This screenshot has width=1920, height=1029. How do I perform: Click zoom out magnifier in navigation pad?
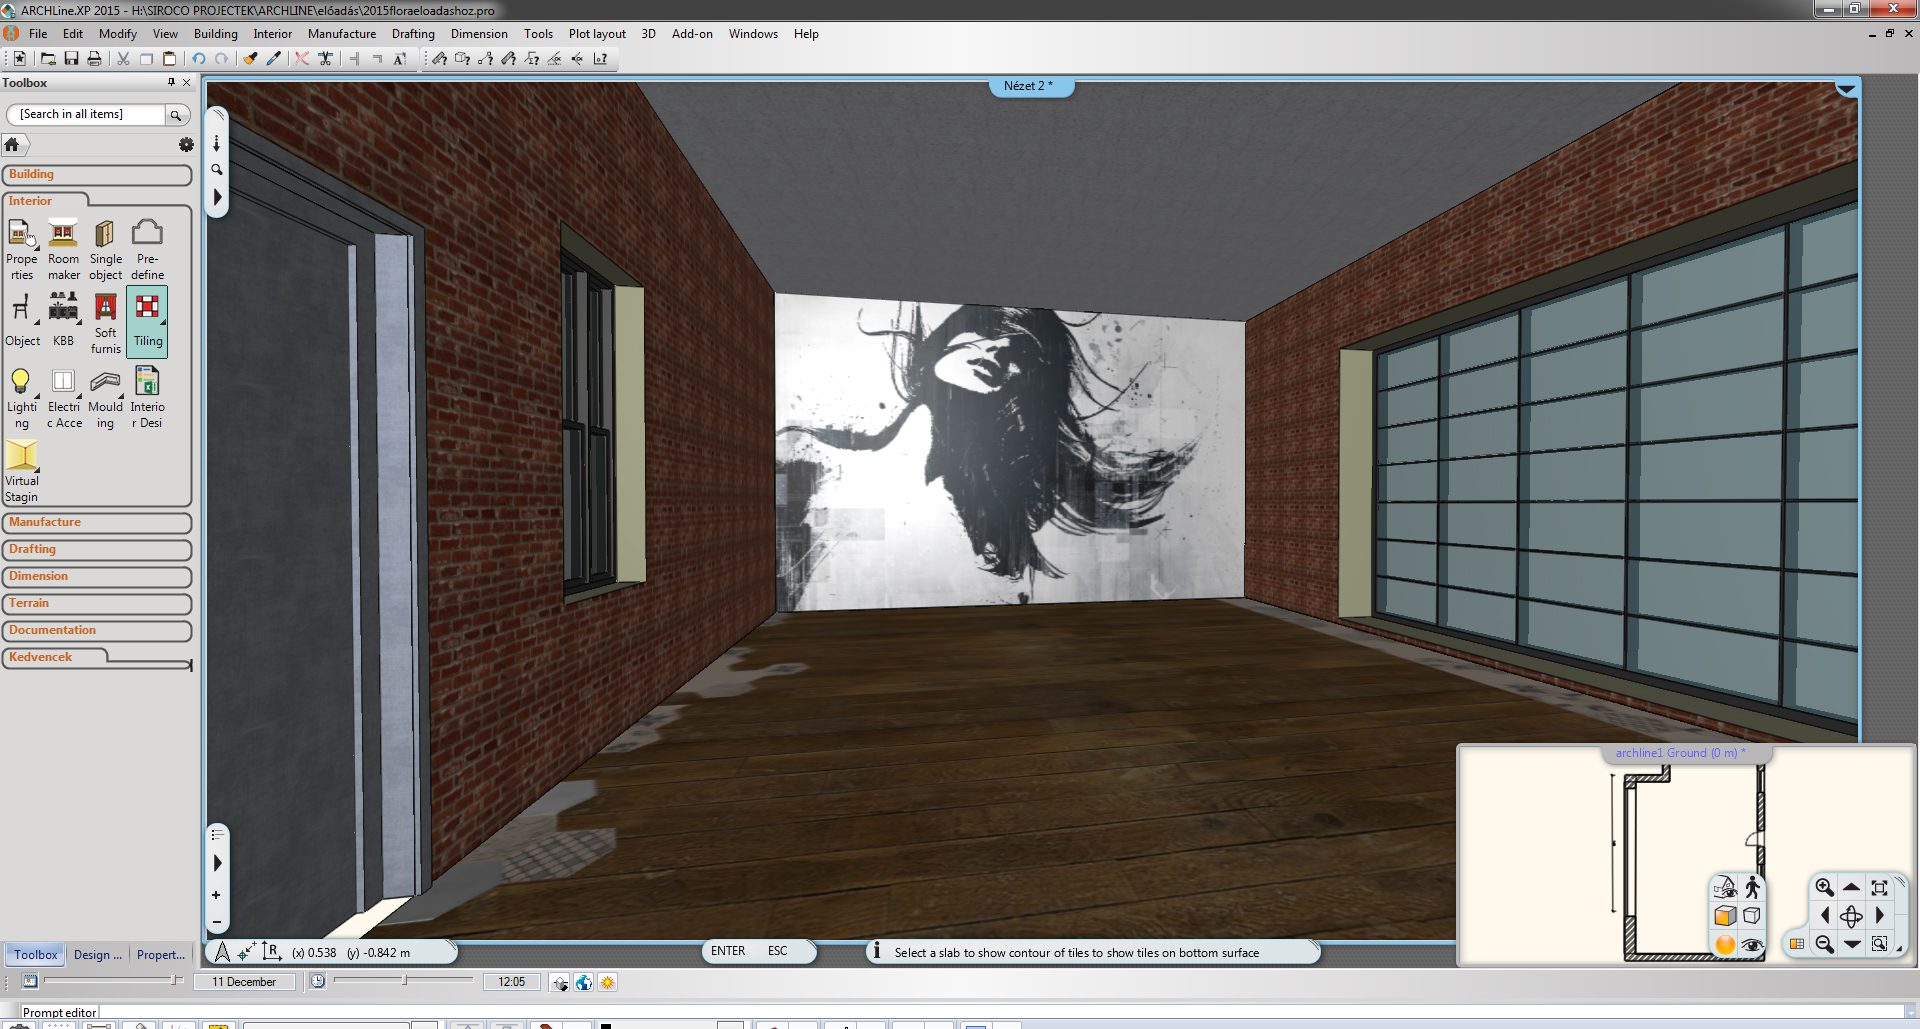(1824, 944)
